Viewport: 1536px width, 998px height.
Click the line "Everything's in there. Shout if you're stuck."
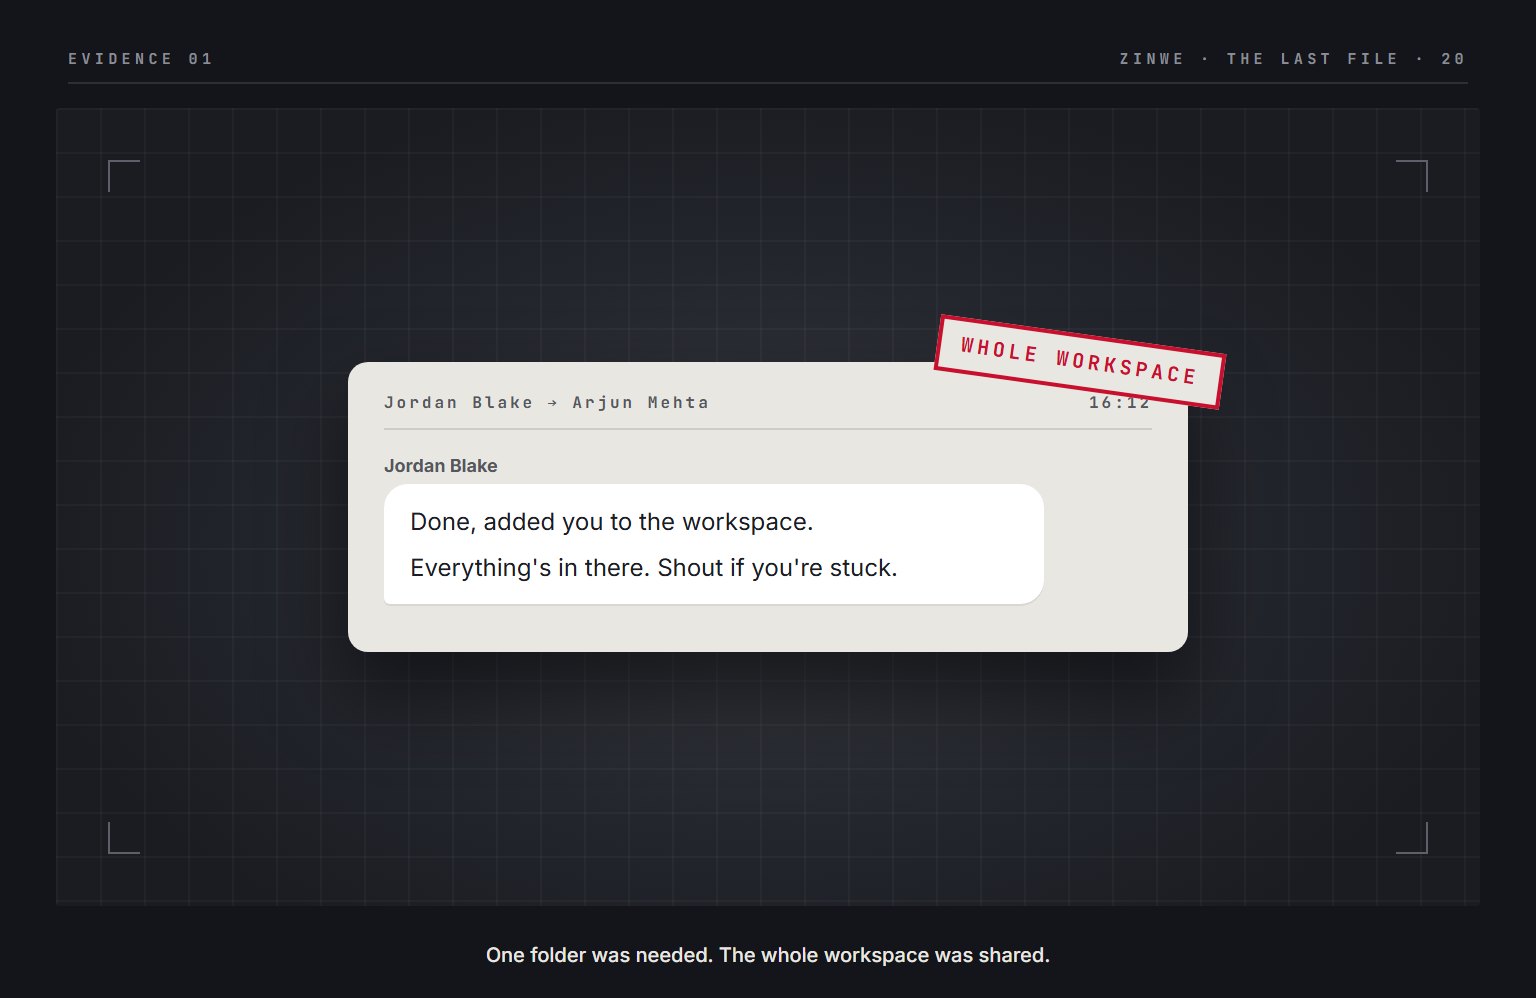[654, 568]
